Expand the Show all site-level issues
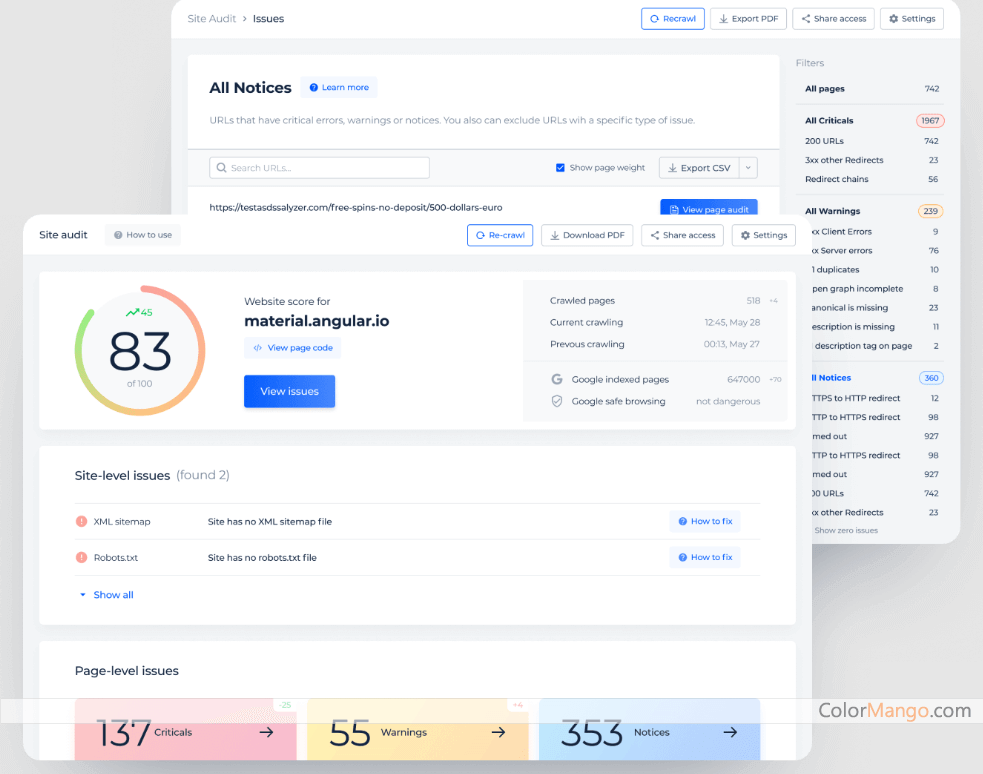The width and height of the screenshot is (983, 774). 107,595
